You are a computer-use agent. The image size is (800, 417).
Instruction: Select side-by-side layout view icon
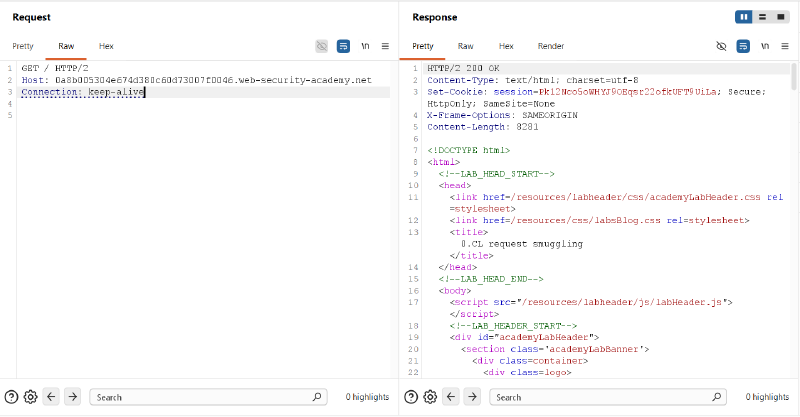(x=744, y=17)
